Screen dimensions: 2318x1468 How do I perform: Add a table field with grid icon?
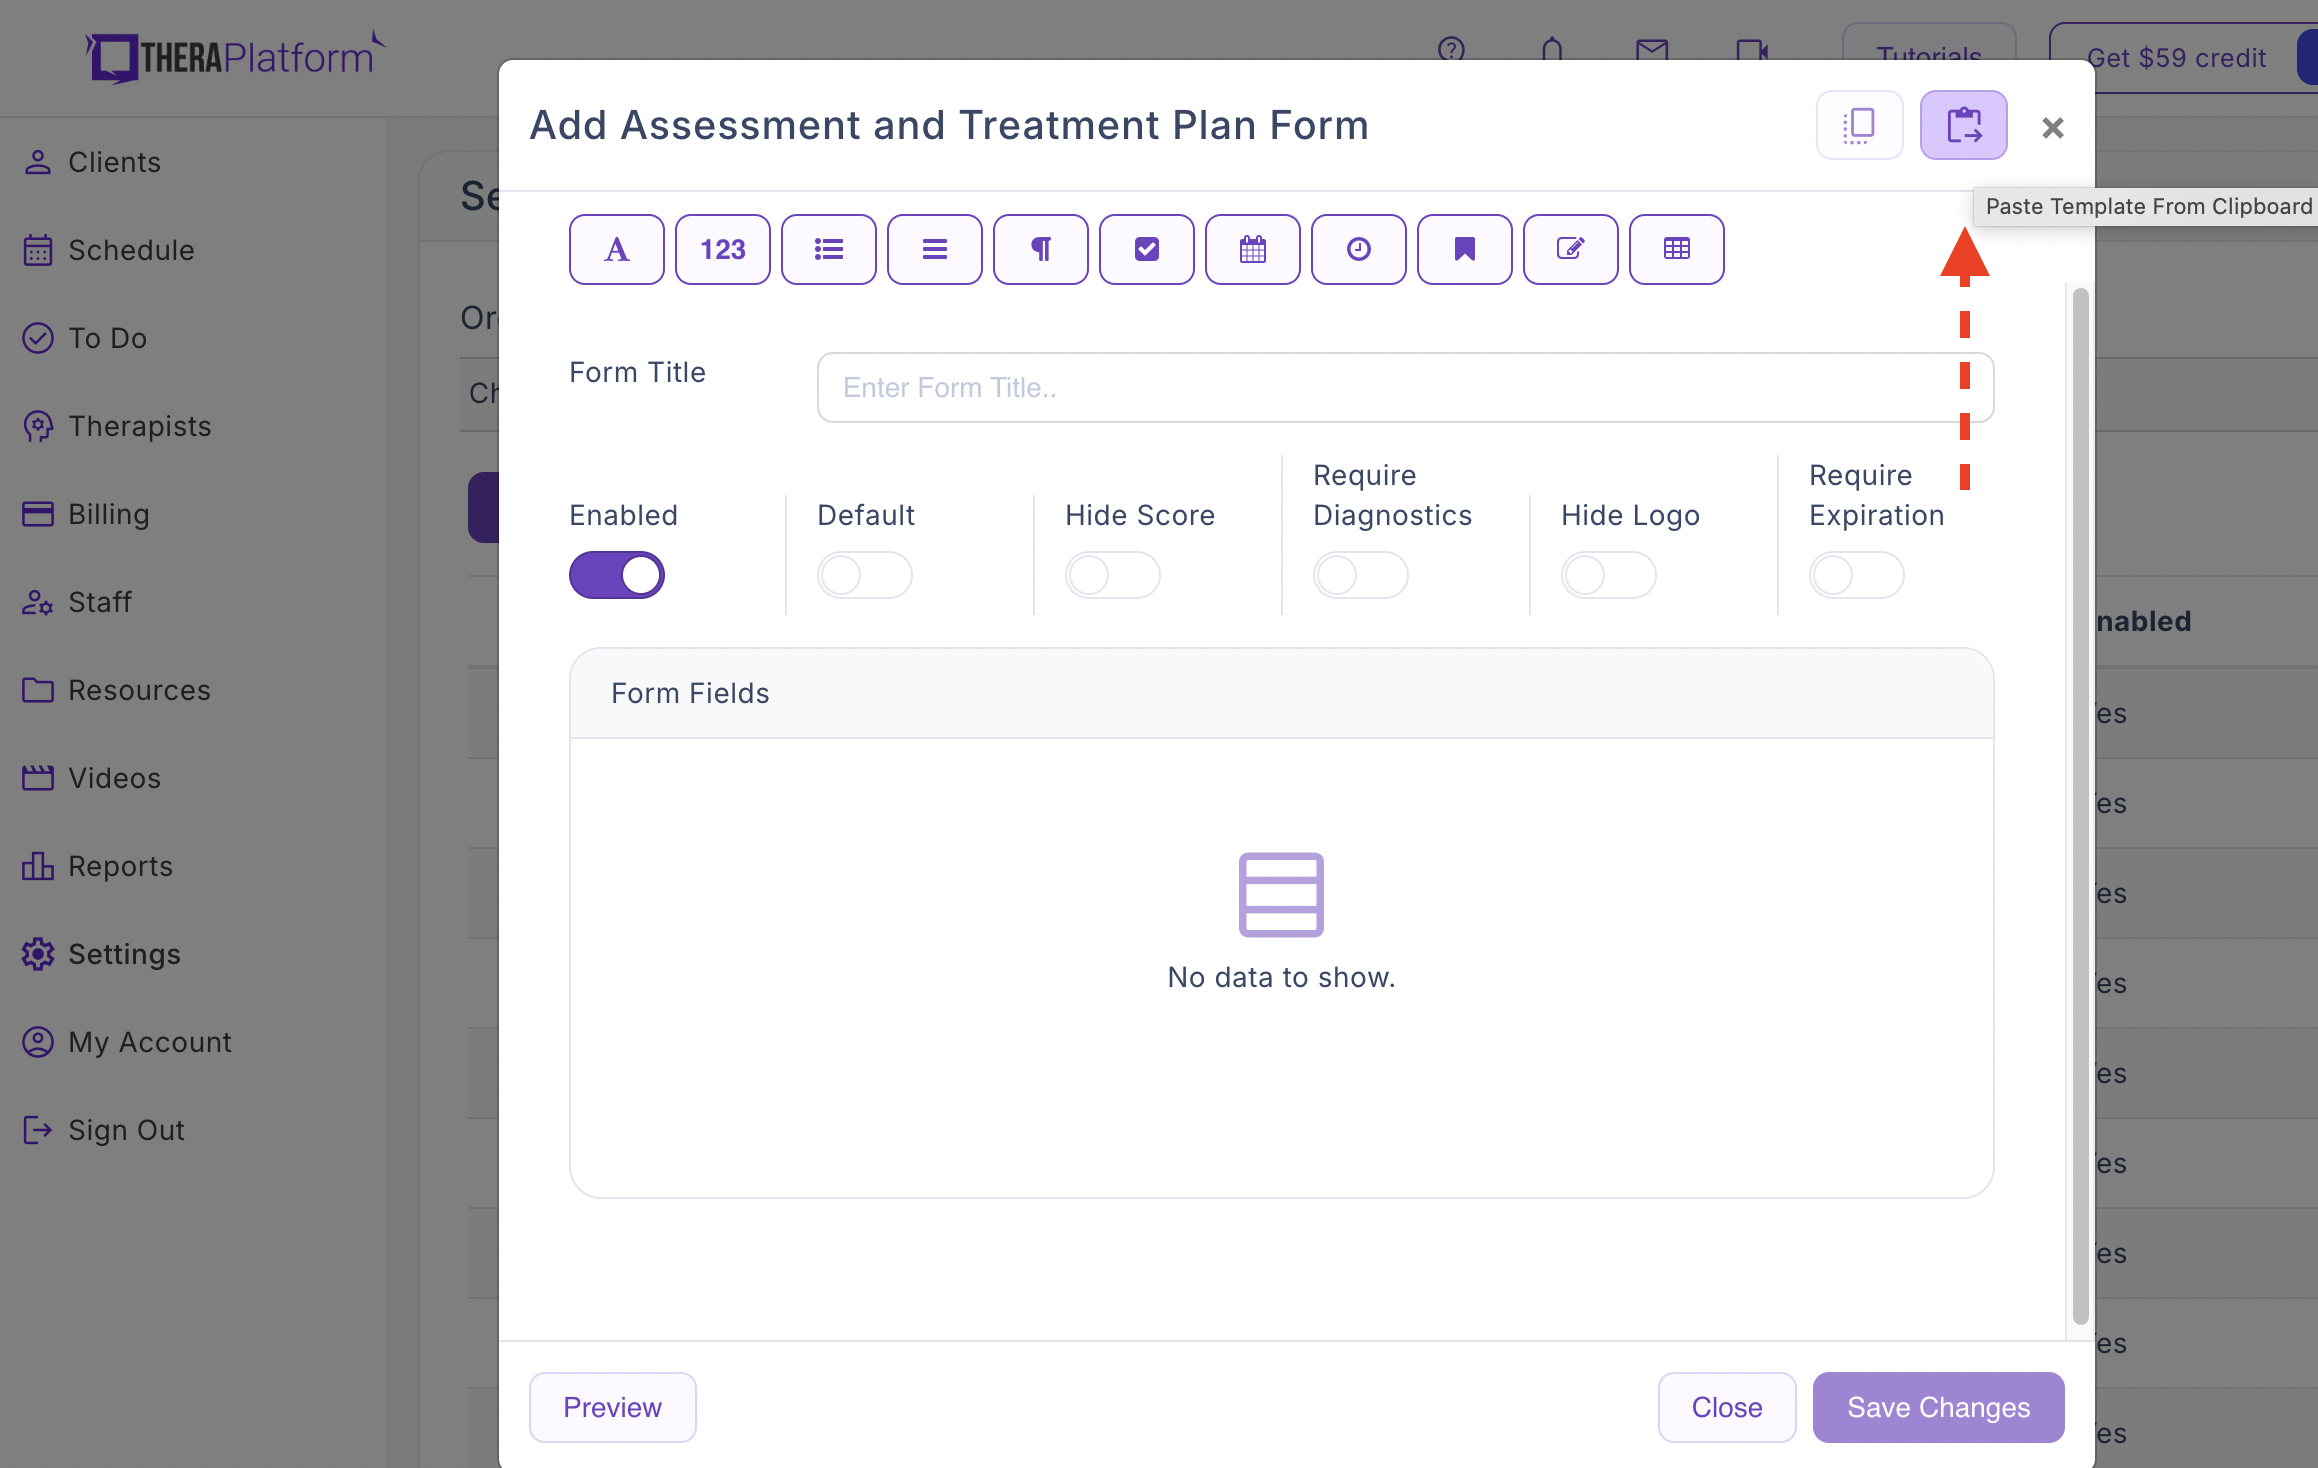1676,249
